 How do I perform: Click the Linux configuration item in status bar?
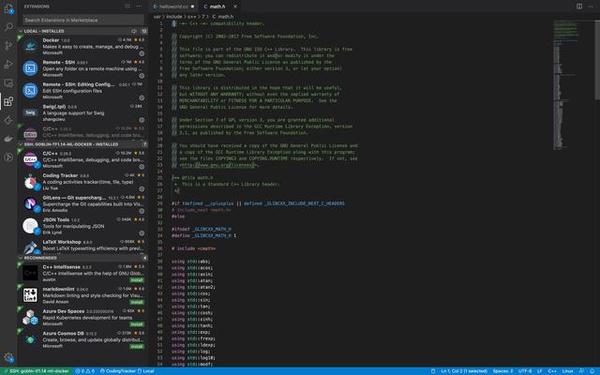[x=567, y=371]
